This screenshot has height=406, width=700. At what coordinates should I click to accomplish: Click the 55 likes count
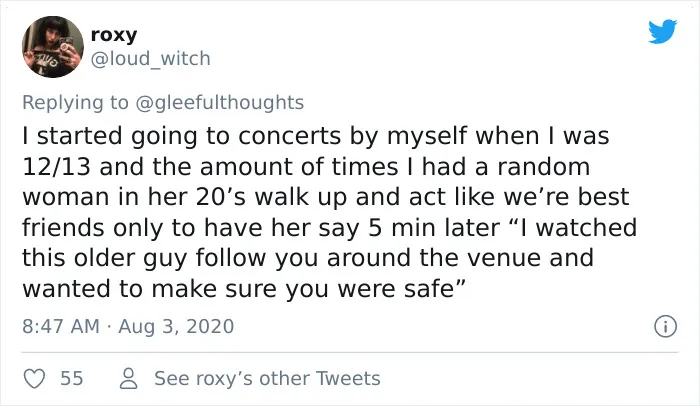click(x=72, y=378)
